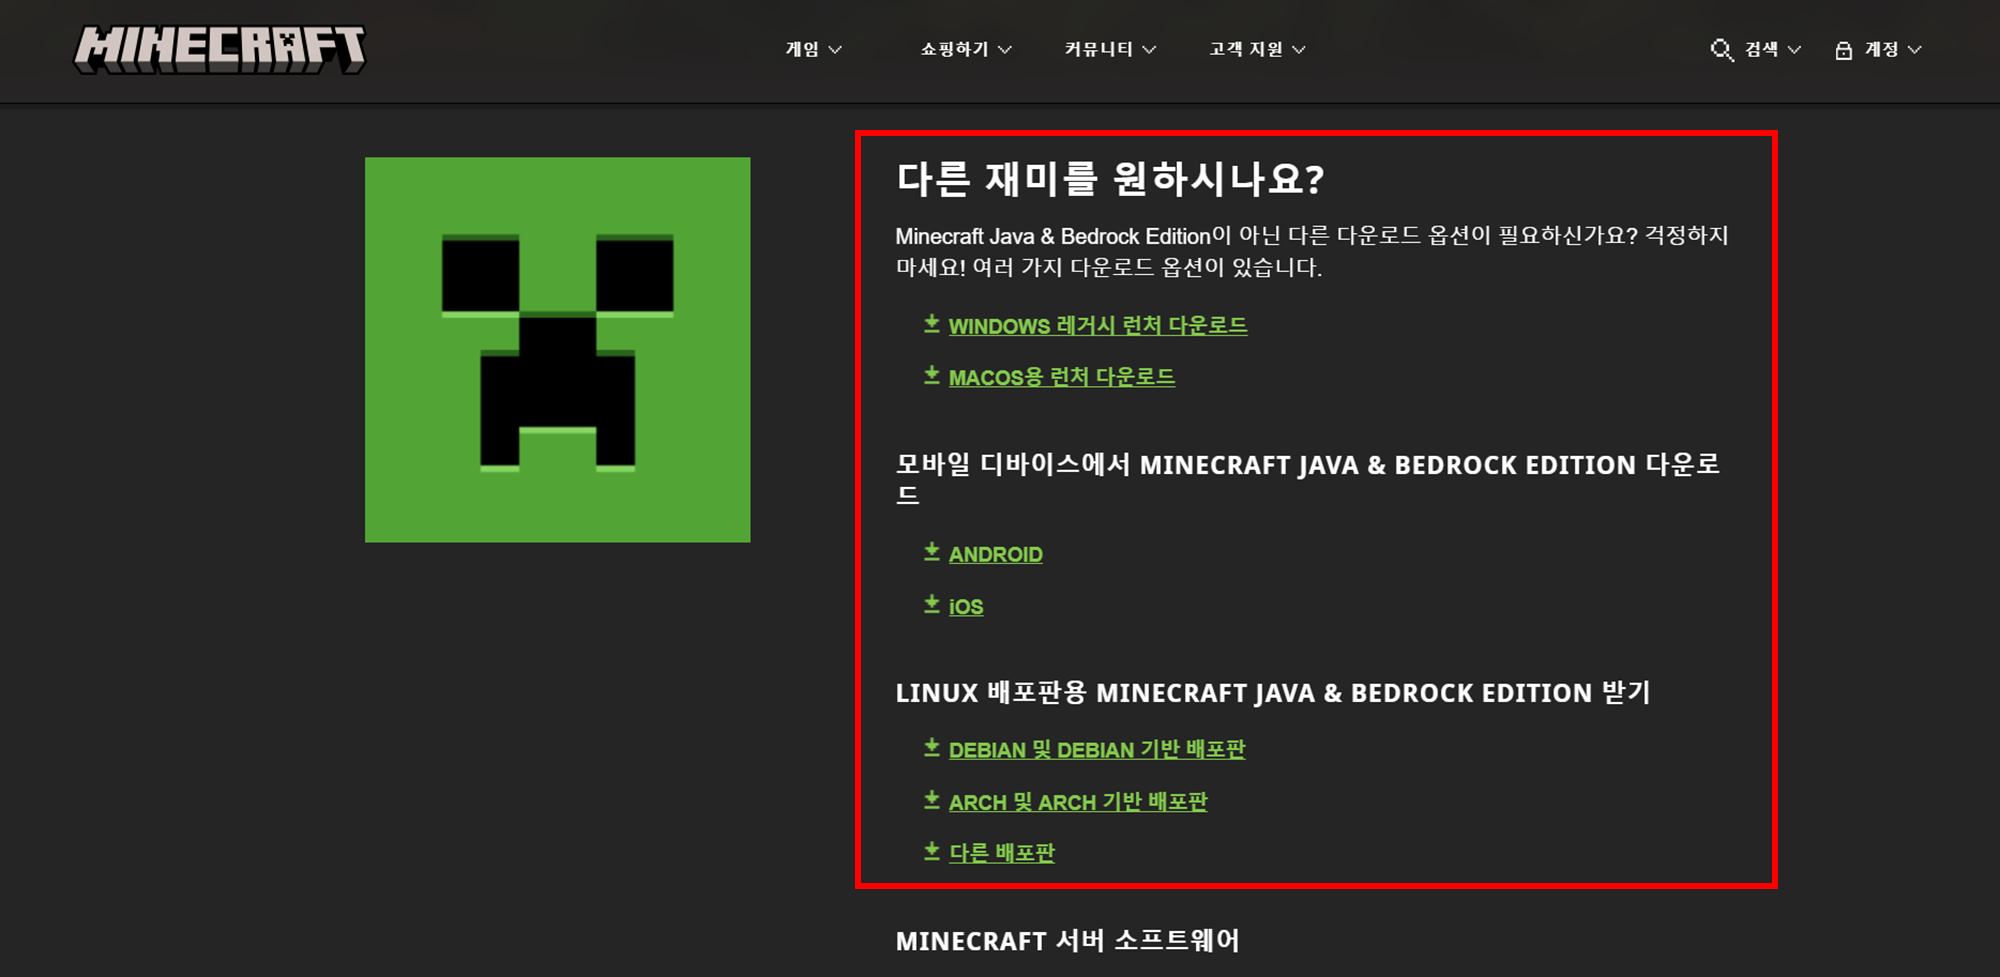Follow the iOS download link
The image size is (2000, 977).
coord(966,607)
